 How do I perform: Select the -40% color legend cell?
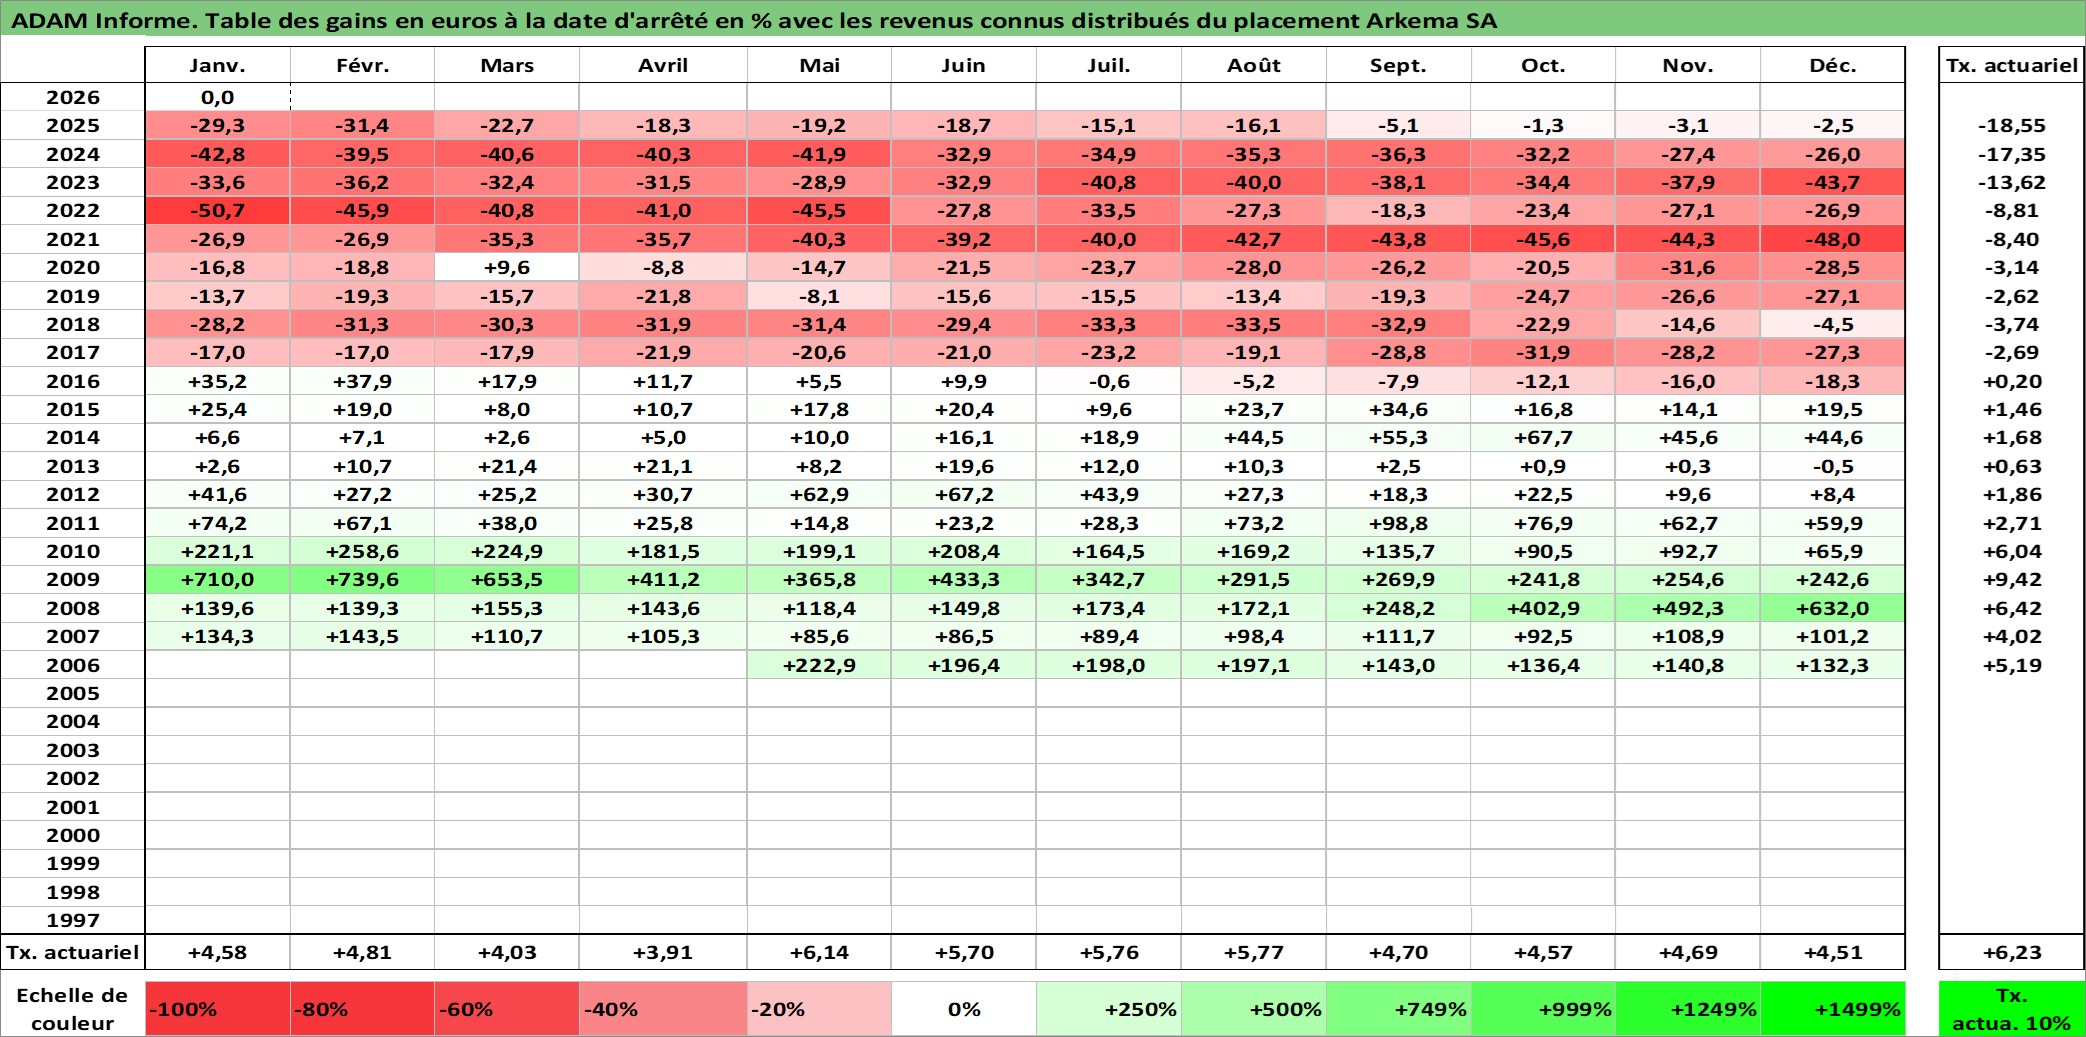point(663,1009)
